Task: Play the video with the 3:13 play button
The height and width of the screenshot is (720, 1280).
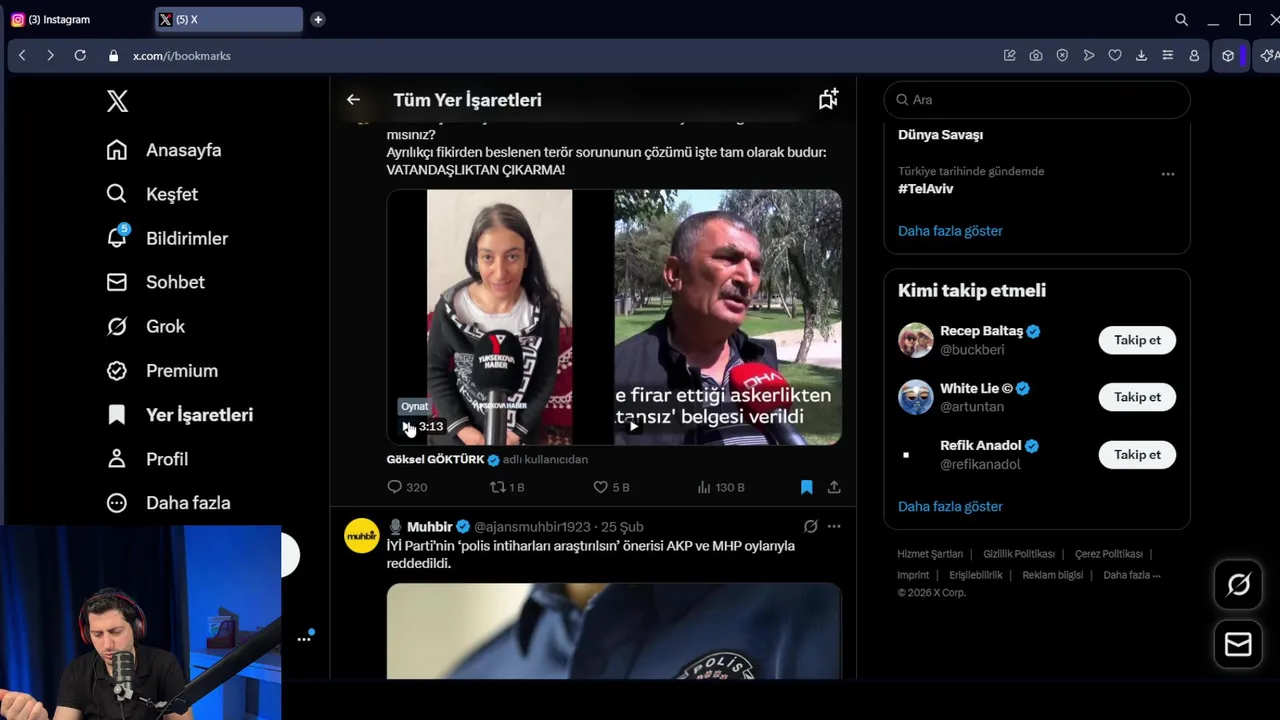Action: (x=407, y=427)
